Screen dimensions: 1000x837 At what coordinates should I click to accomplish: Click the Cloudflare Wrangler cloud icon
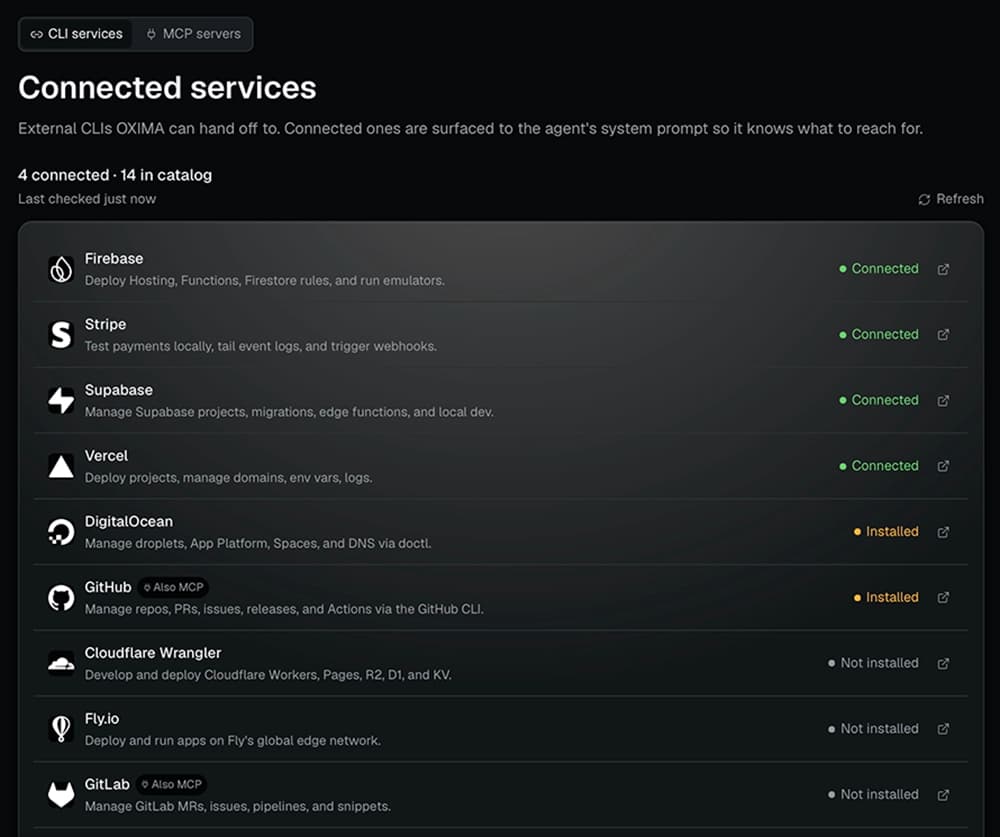[61, 663]
